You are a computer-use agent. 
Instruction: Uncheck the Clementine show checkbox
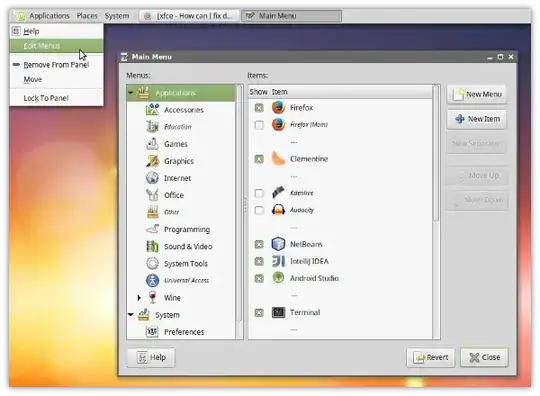(259, 159)
